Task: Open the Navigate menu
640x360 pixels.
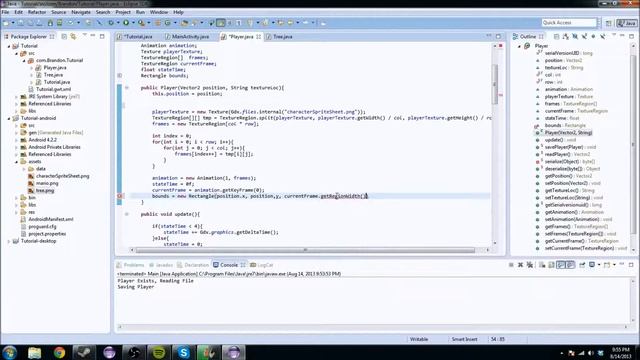Action: [81, 12]
